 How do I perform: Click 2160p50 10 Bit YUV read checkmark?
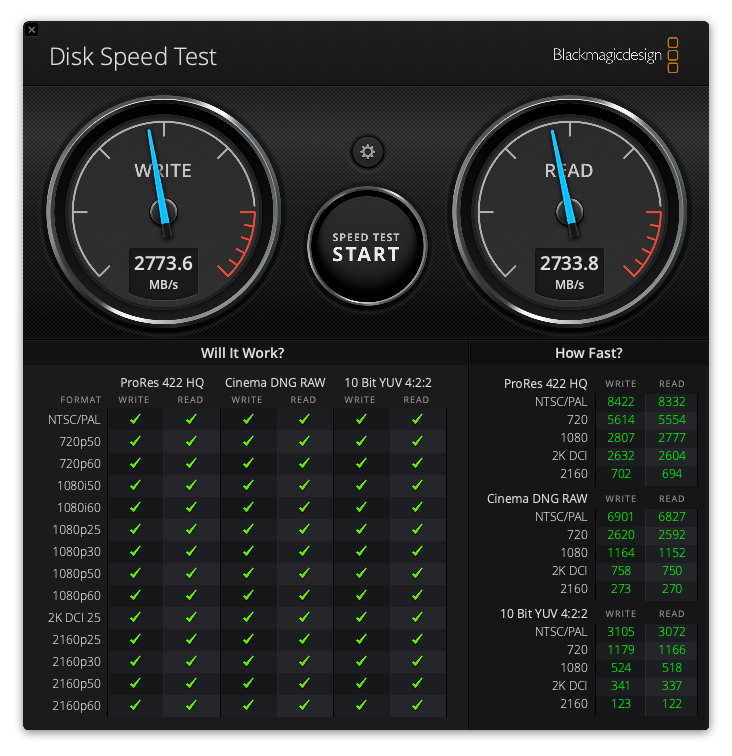tap(417, 683)
